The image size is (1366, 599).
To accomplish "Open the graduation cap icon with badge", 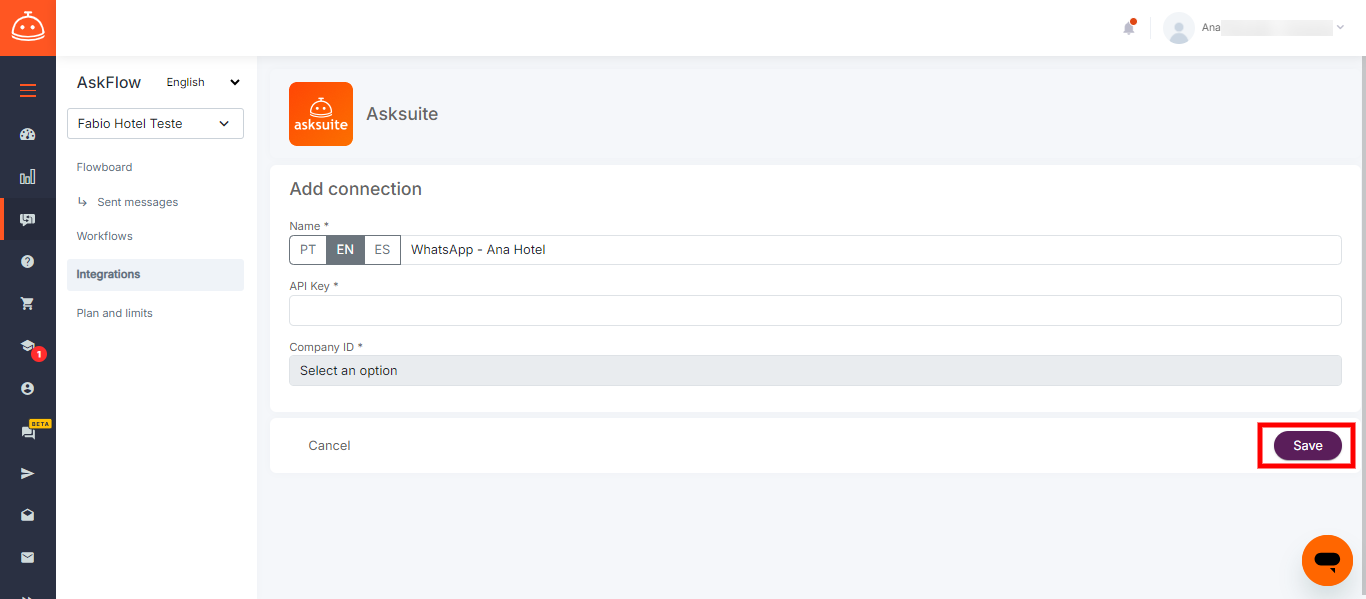I will click(x=28, y=346).
